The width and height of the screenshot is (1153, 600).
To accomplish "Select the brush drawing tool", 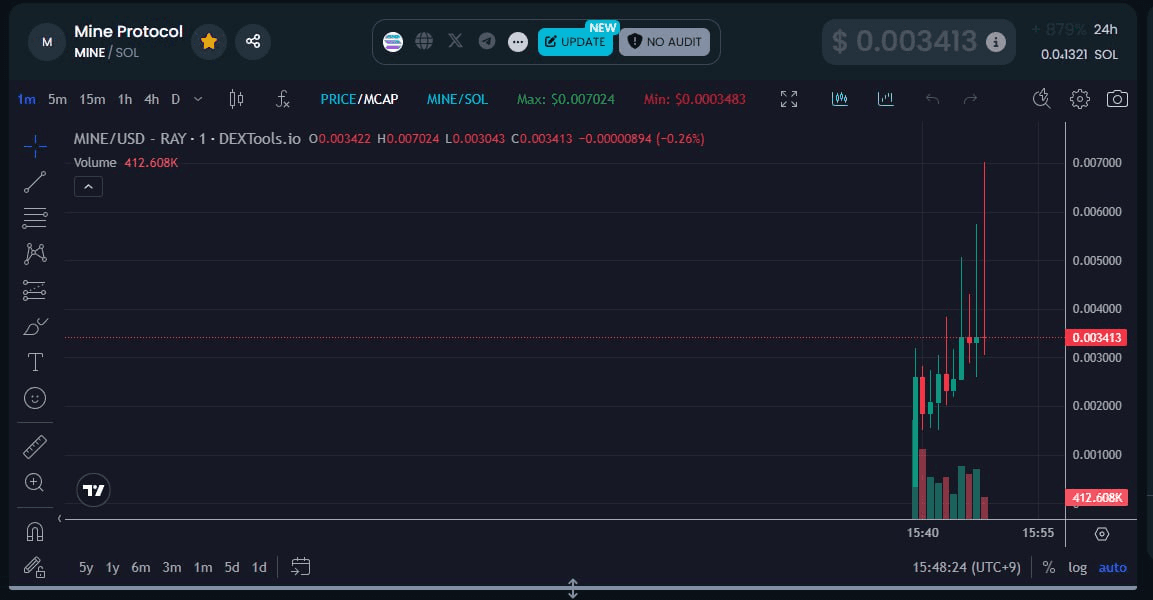I will [35, 326].
